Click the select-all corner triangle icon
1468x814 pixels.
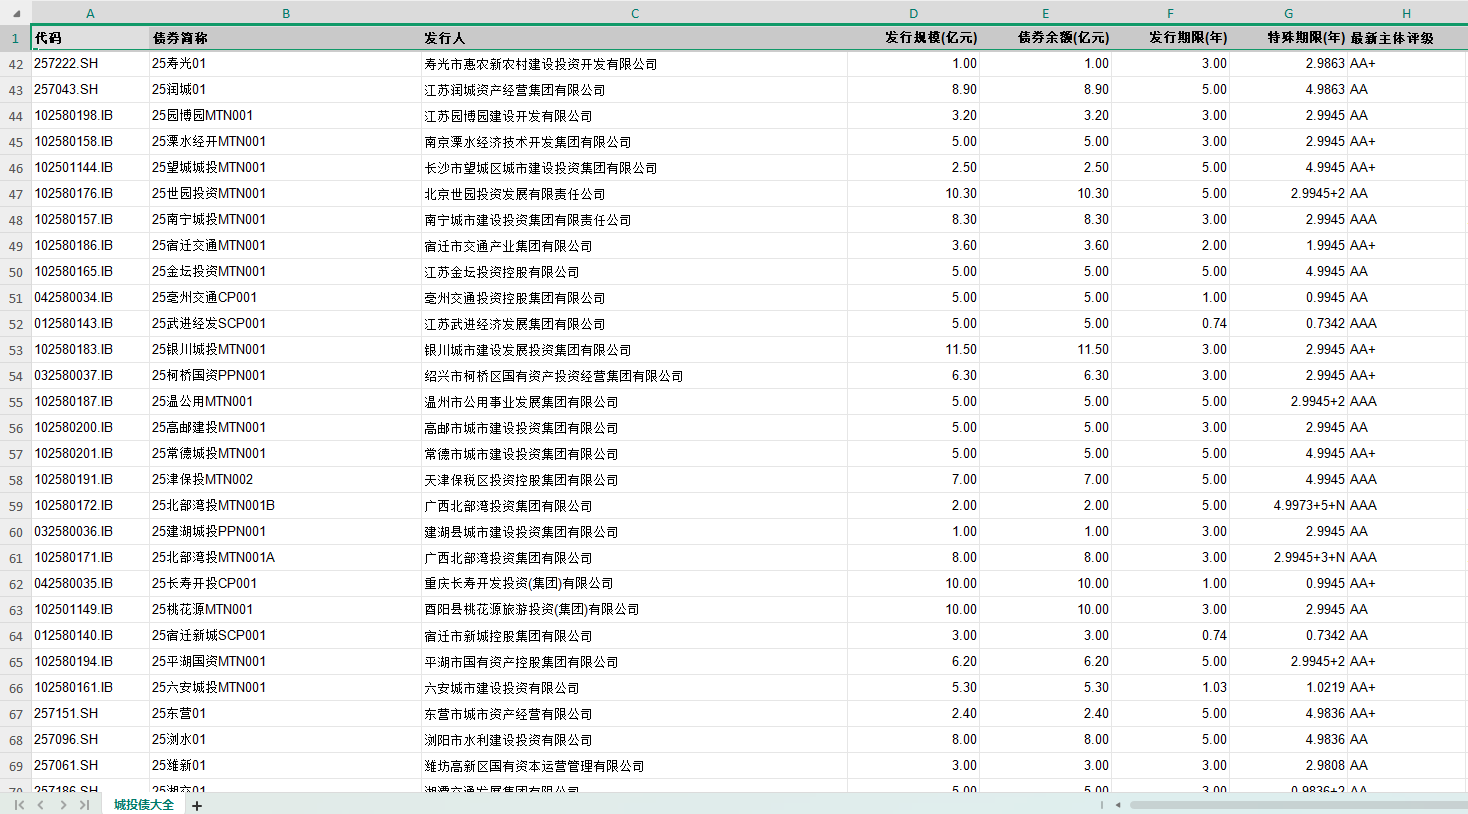[x=15, y=13]
